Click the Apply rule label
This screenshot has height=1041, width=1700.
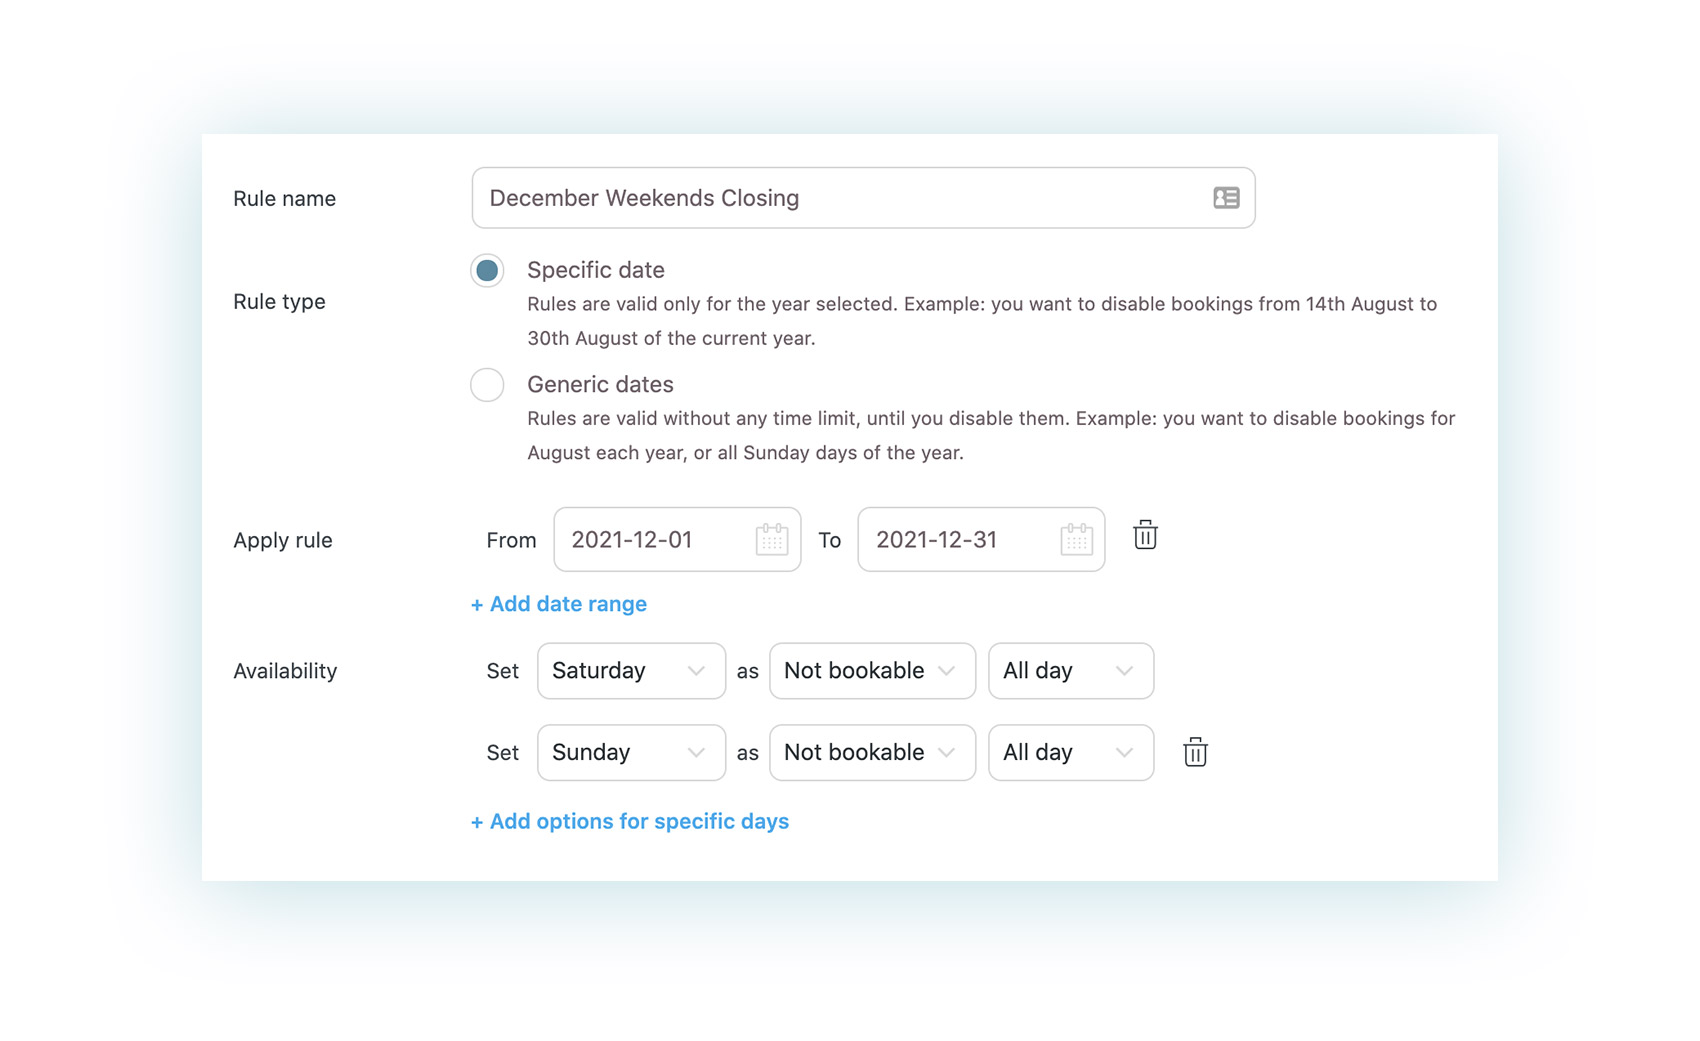coord(283,540)
